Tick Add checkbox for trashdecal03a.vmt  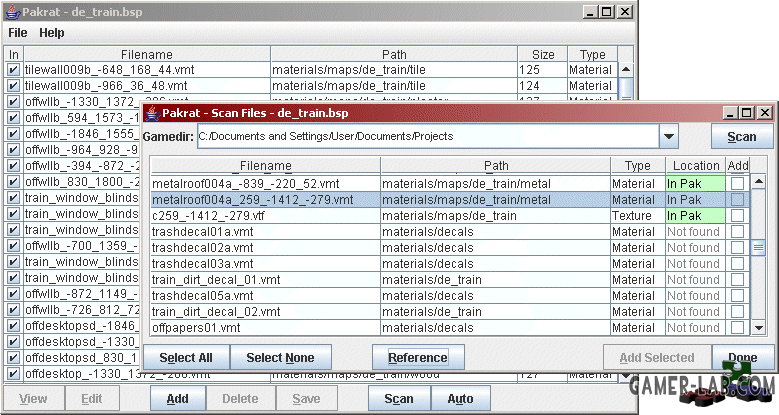[x=737, y=263]
